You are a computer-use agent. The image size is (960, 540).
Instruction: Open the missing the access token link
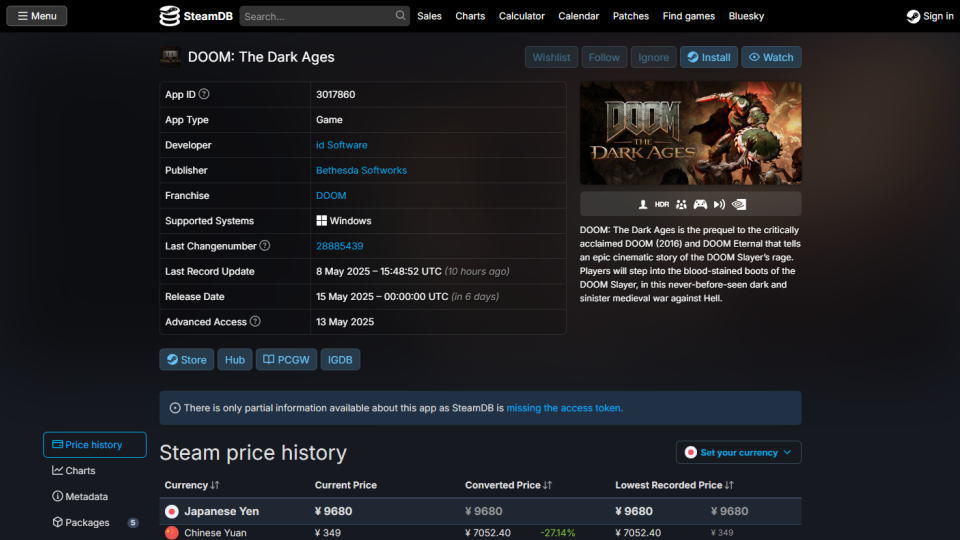pos(564,408)
